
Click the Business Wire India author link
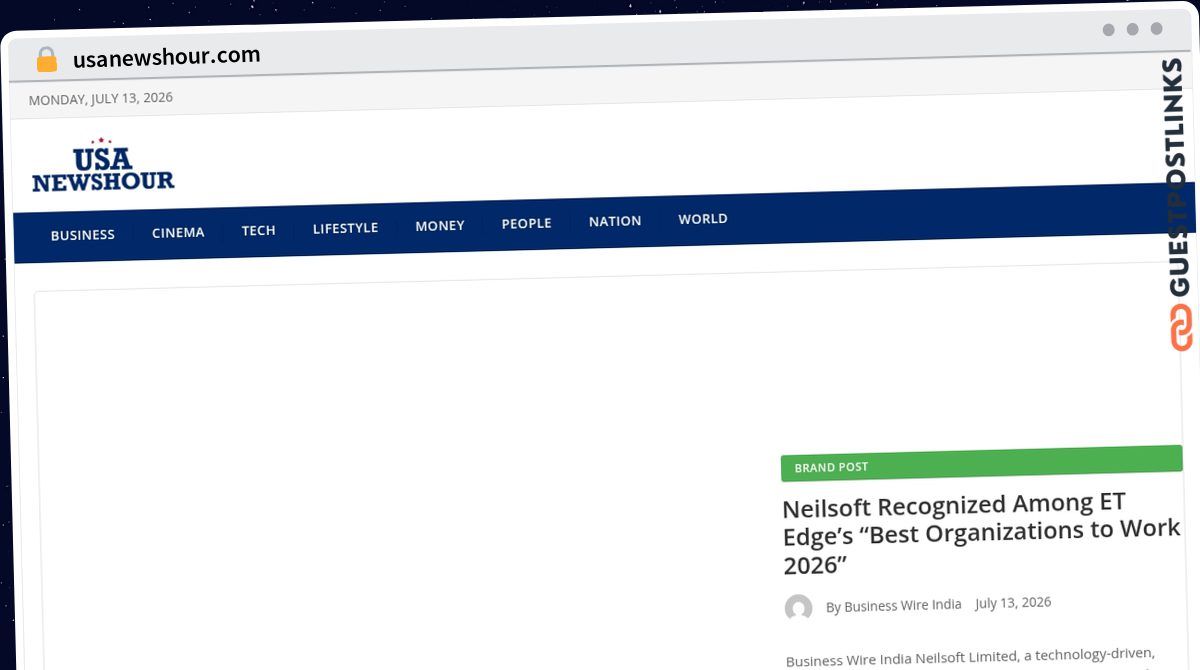903,605
